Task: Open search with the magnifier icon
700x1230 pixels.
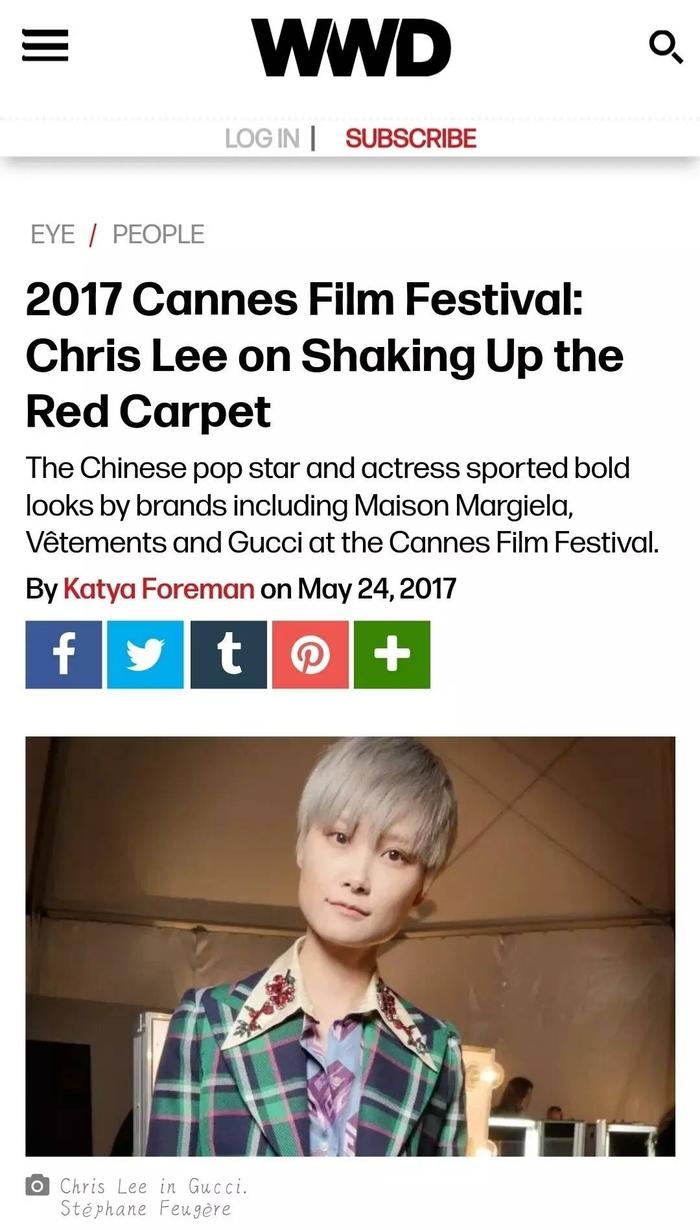Action: (x=665, y=46)
